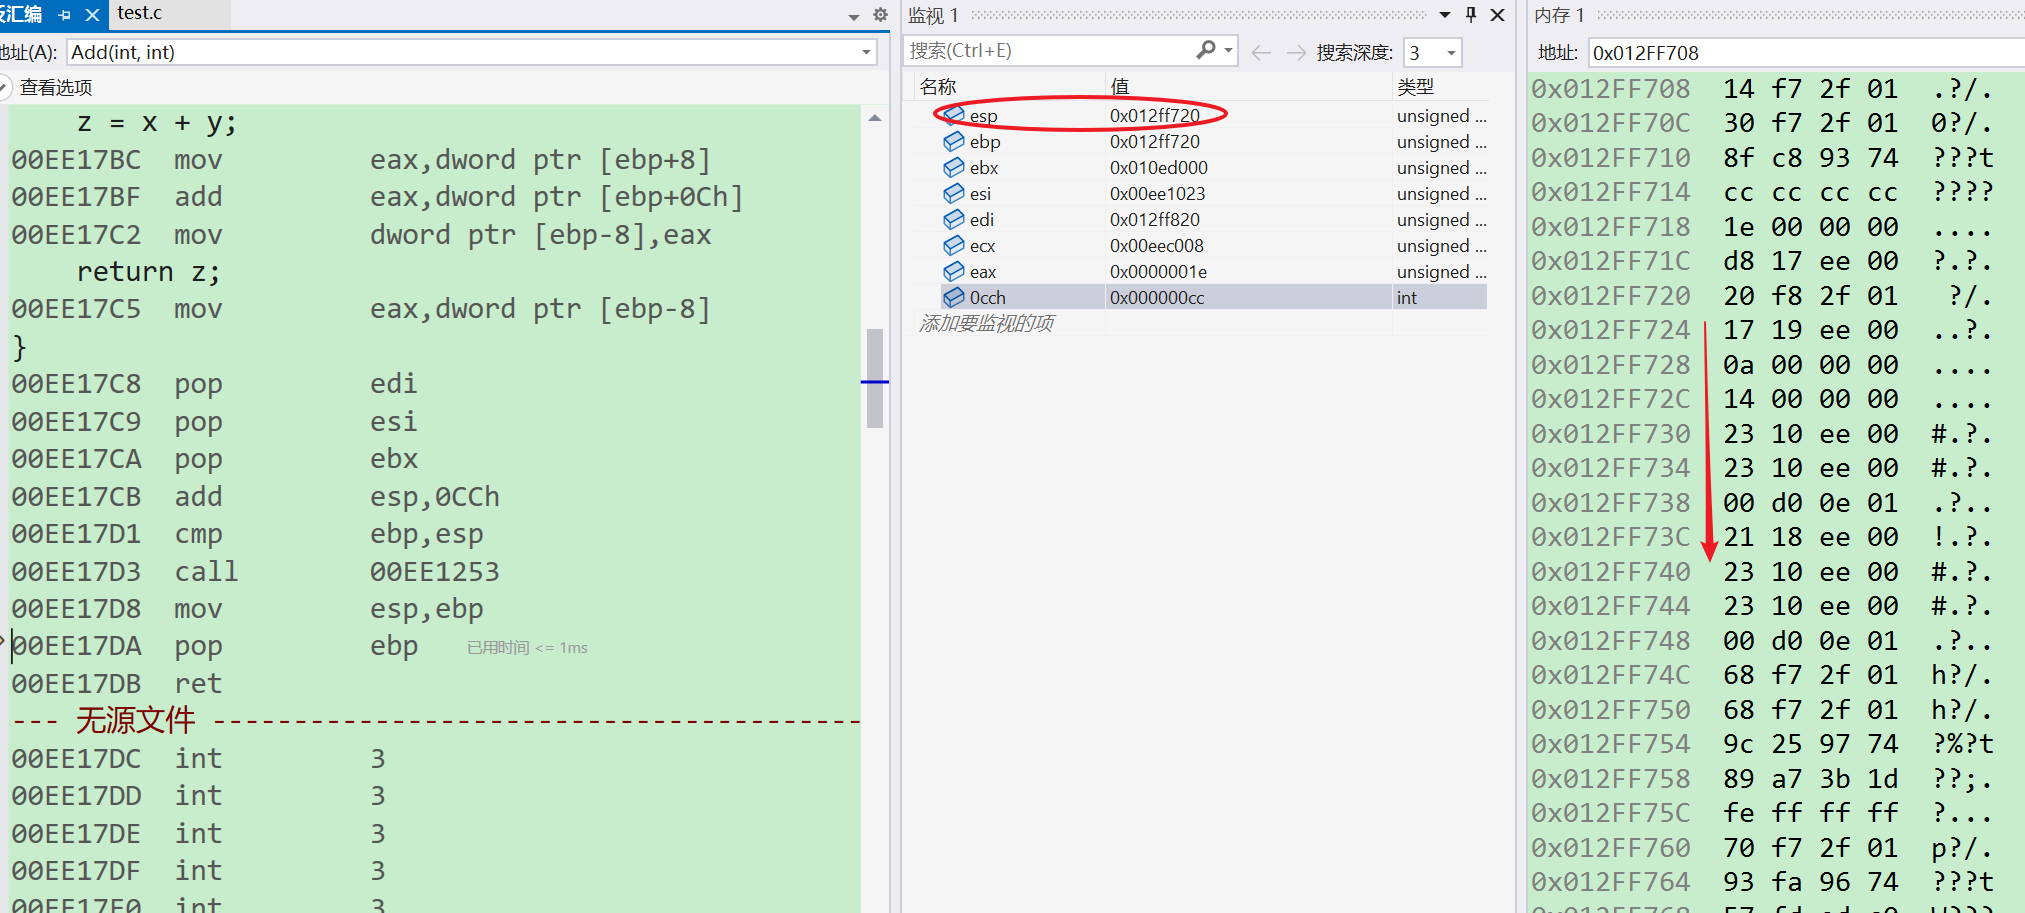Click the pop ebp line at 00EE17DA
Viewport: 2025px width, 913px height.
click(215, 646)
